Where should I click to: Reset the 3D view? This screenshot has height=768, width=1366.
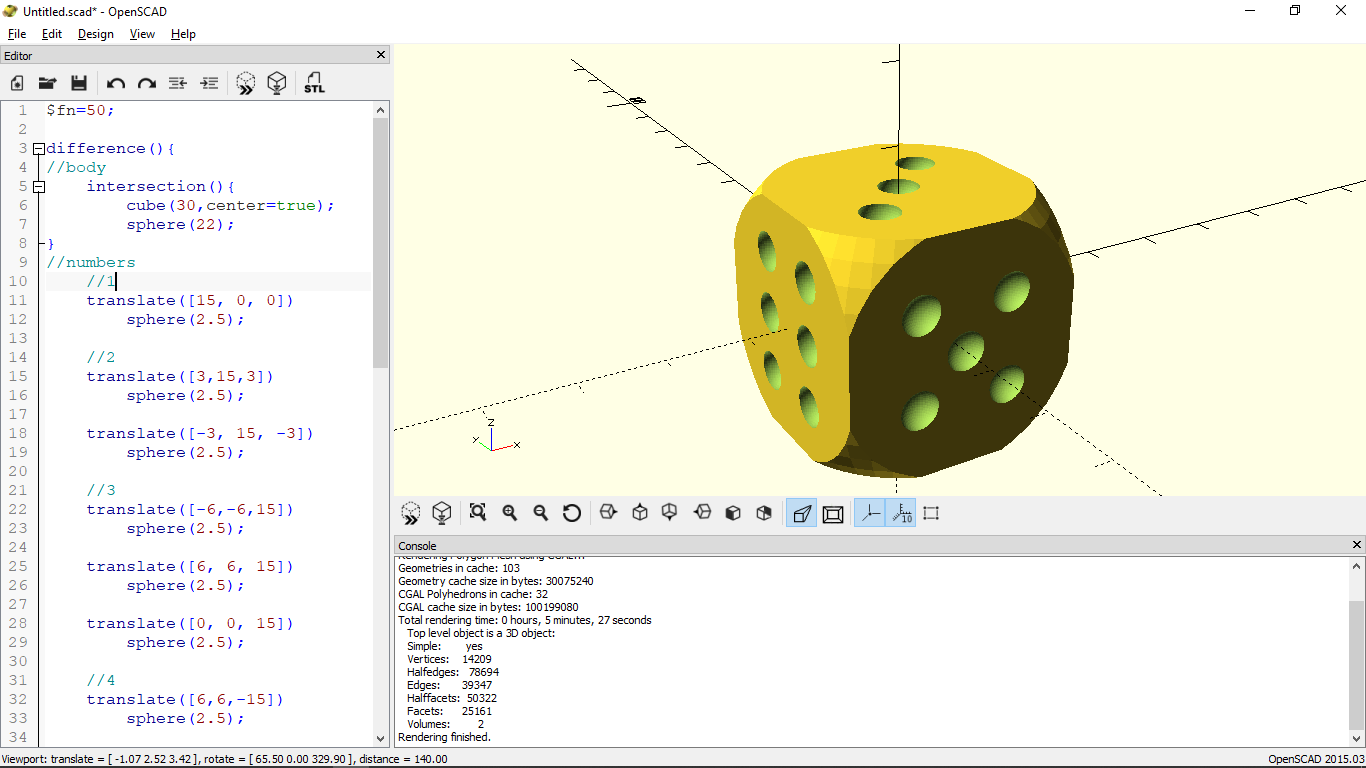tap(572, 513)
